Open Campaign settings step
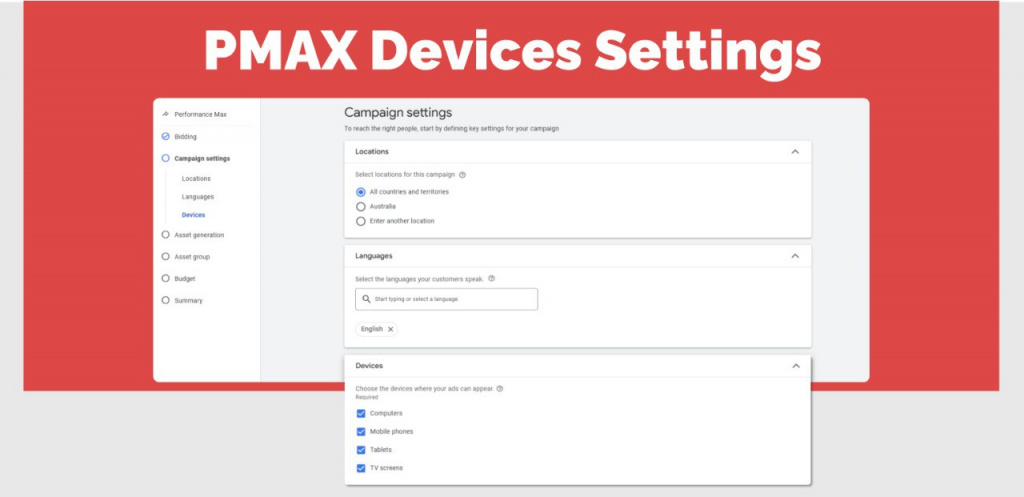This screenshot has width=1024, height=497. point(202,159)
